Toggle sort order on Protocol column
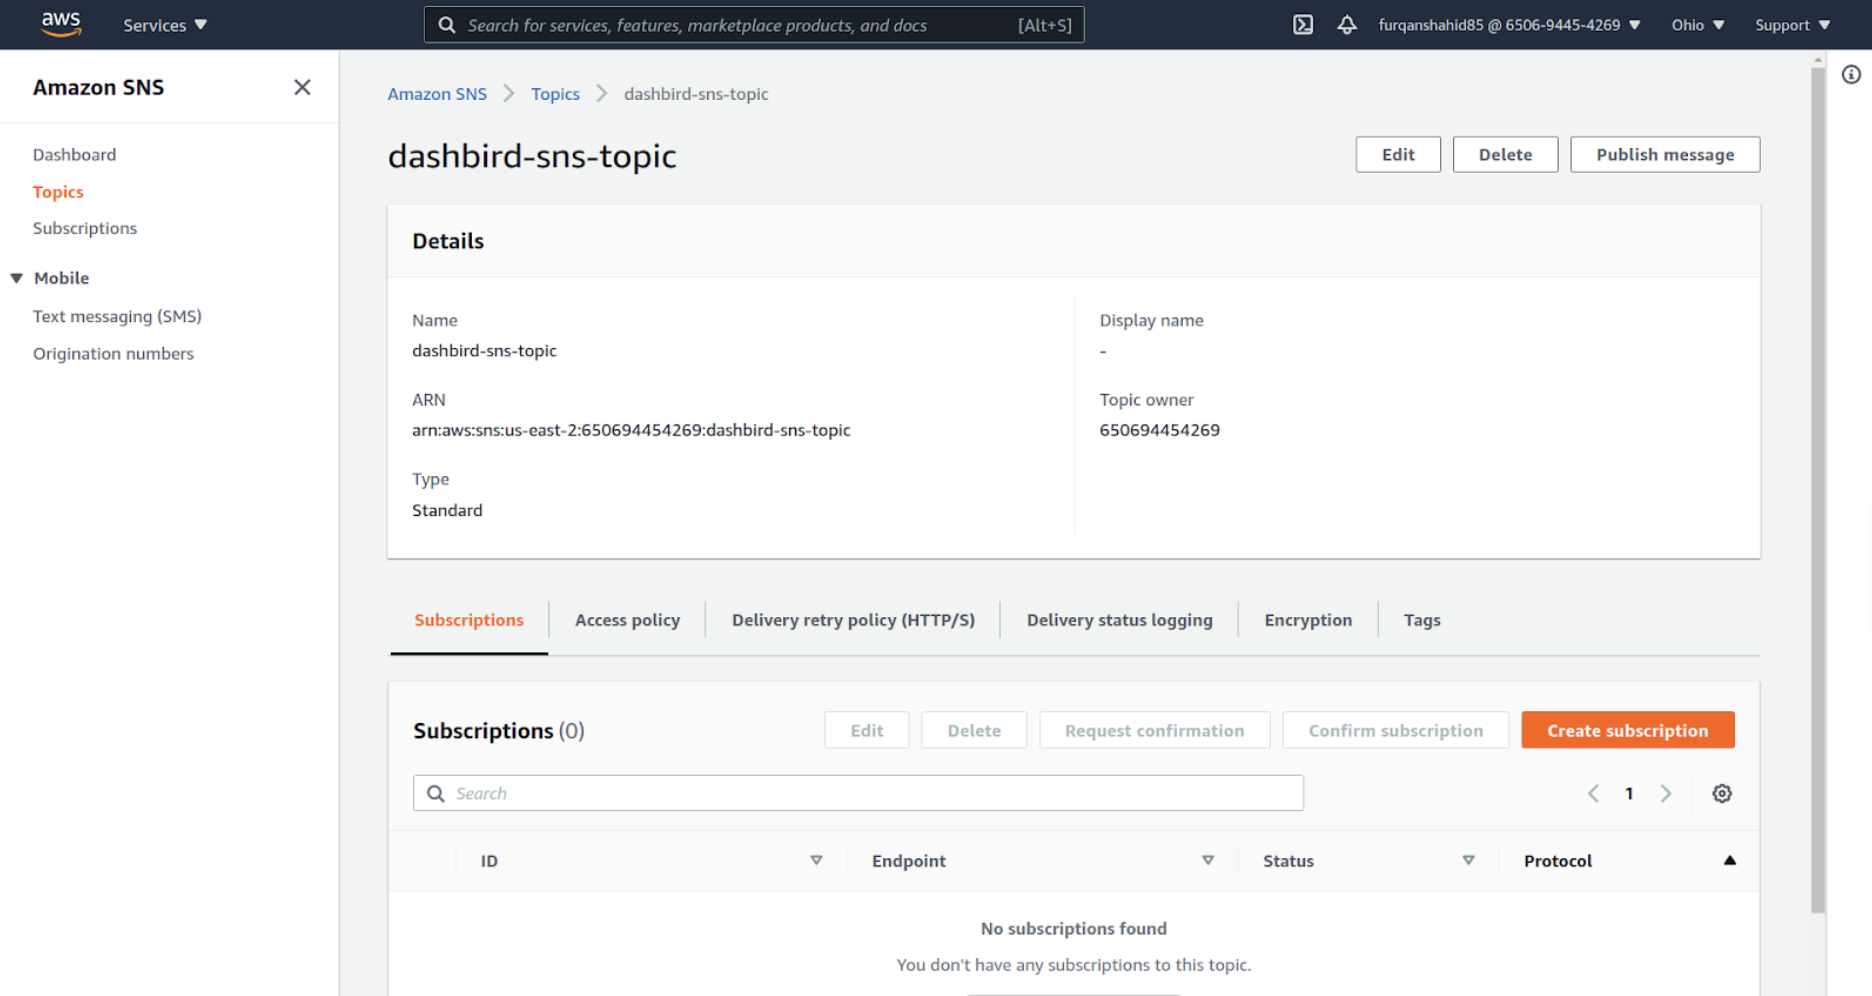 click(1731, 860)
